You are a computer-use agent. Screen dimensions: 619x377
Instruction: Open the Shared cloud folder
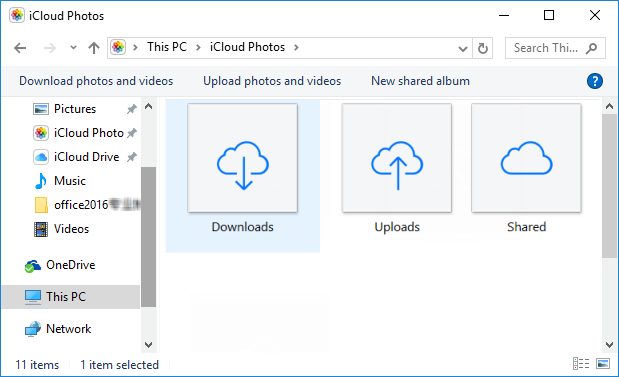tap(526, 169)
